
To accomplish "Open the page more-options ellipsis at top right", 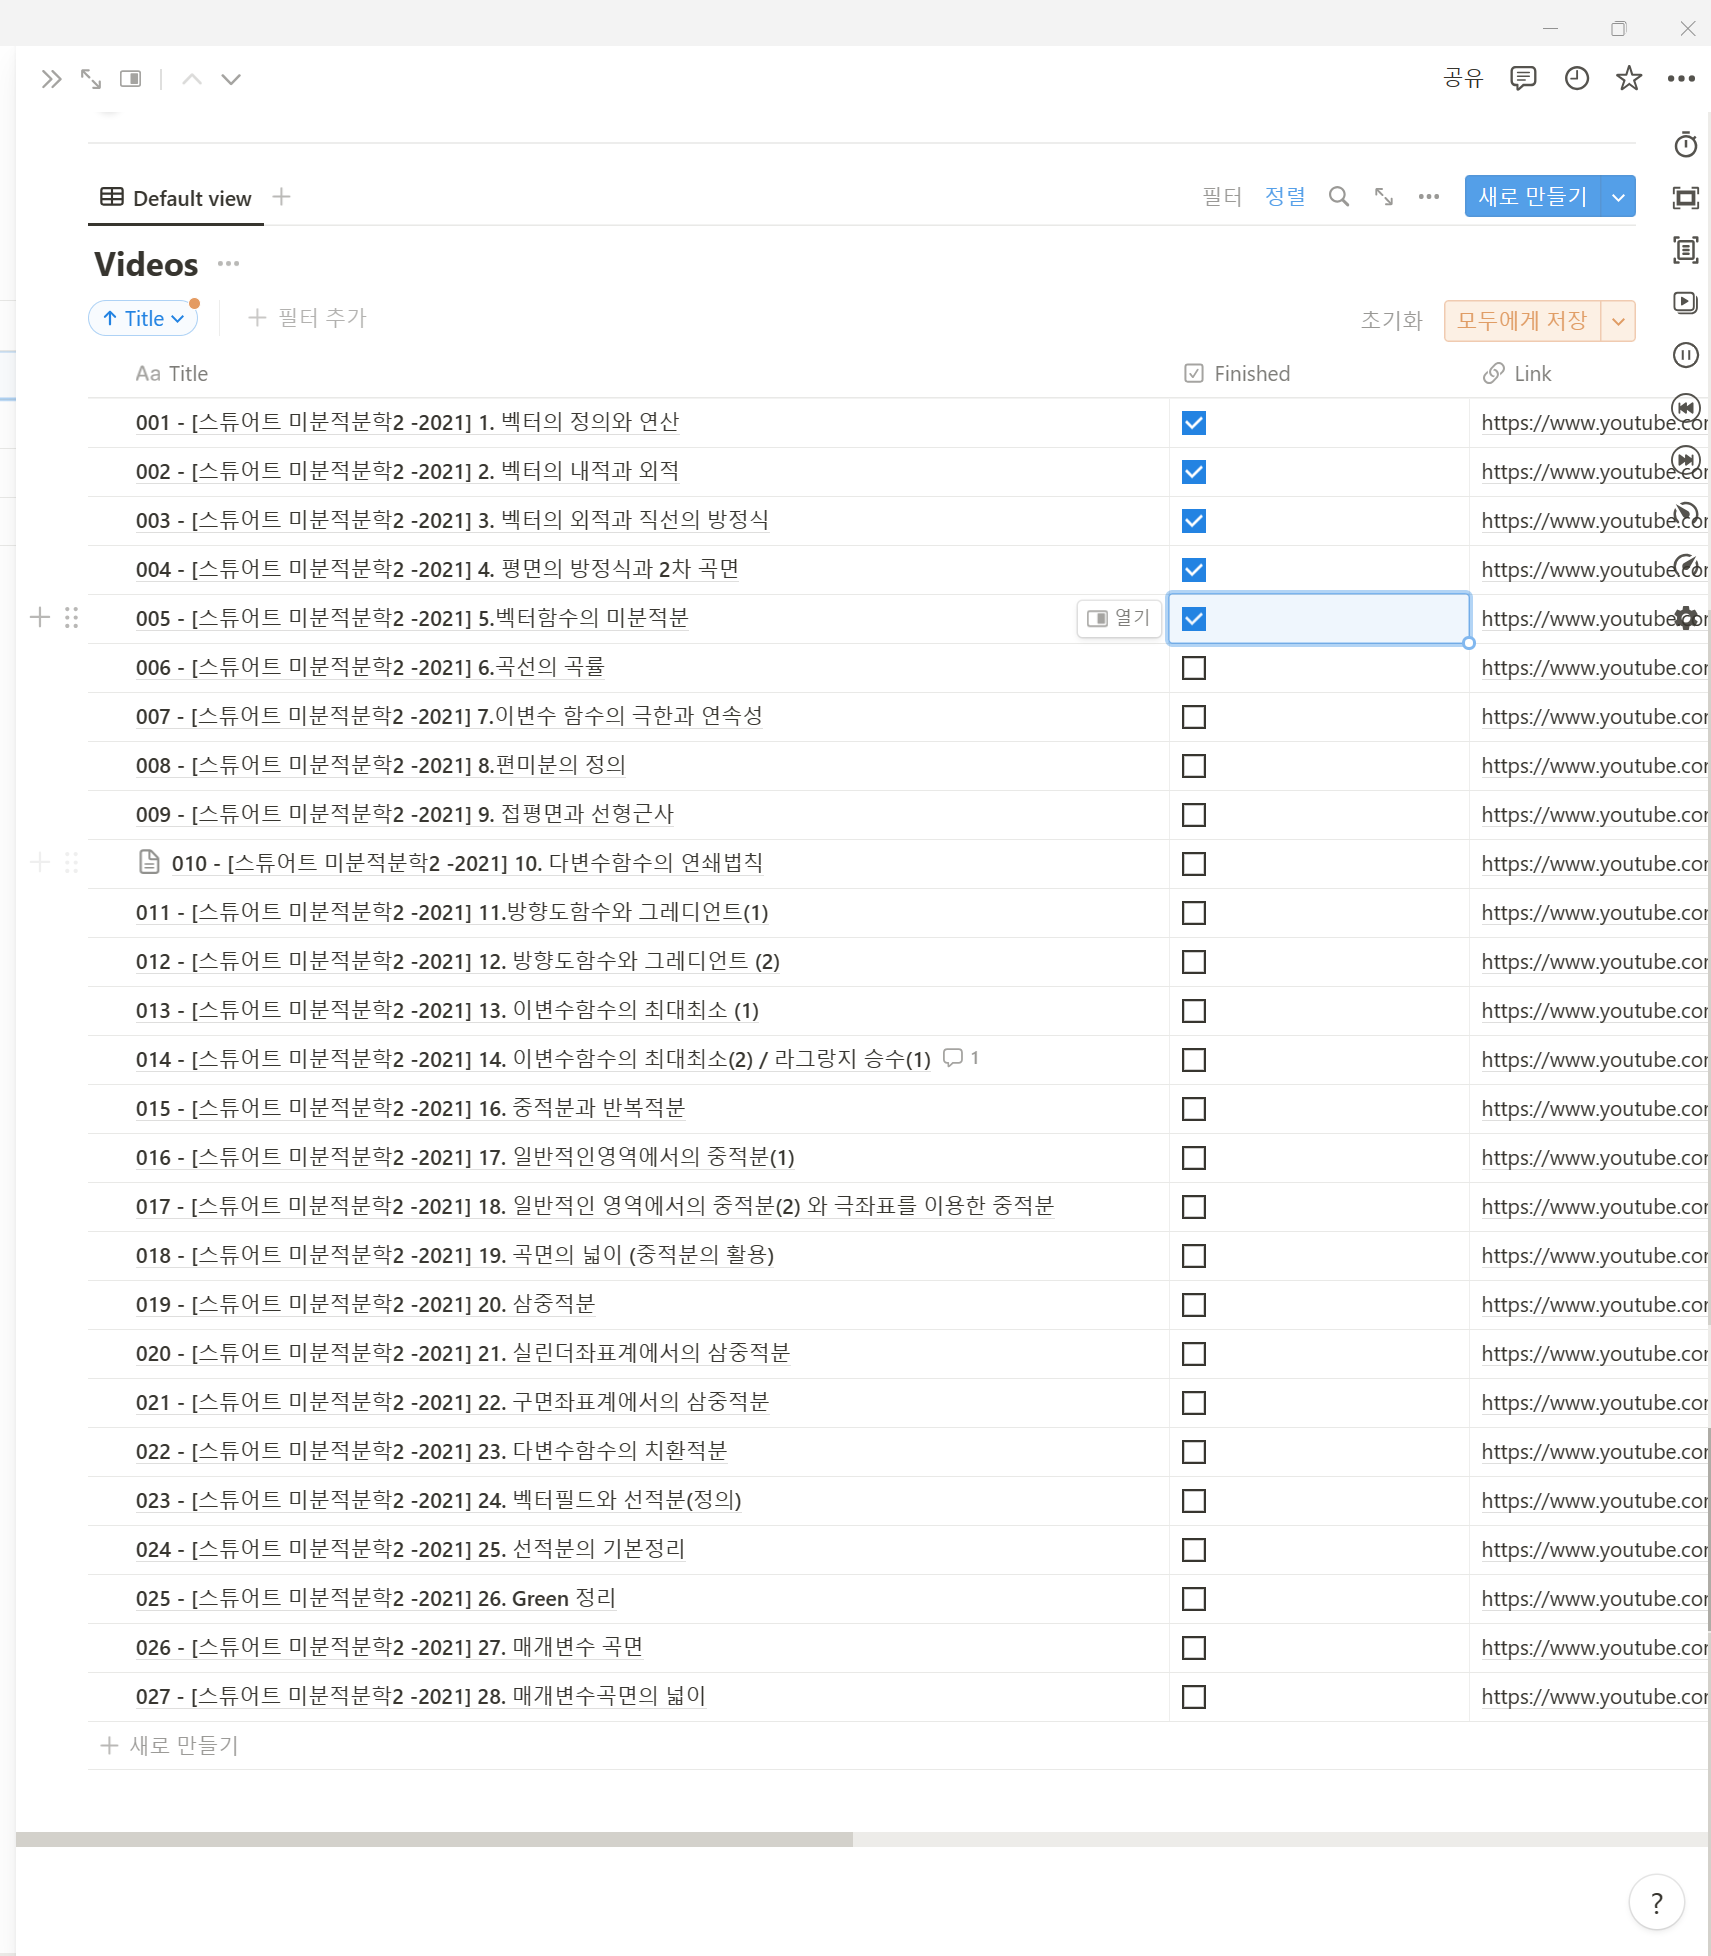I will (1681, 78).
